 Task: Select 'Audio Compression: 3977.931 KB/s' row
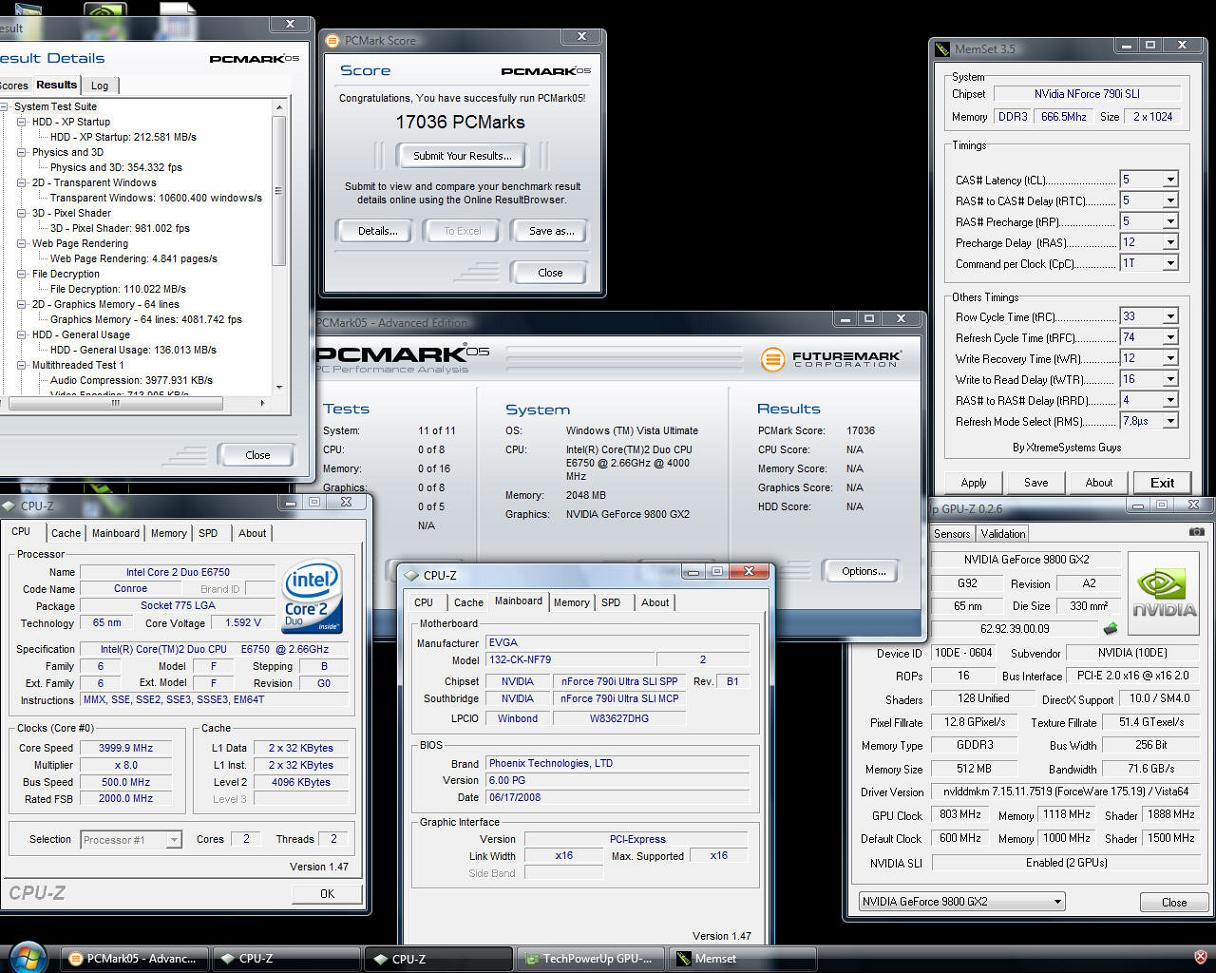tap(131, 380)
